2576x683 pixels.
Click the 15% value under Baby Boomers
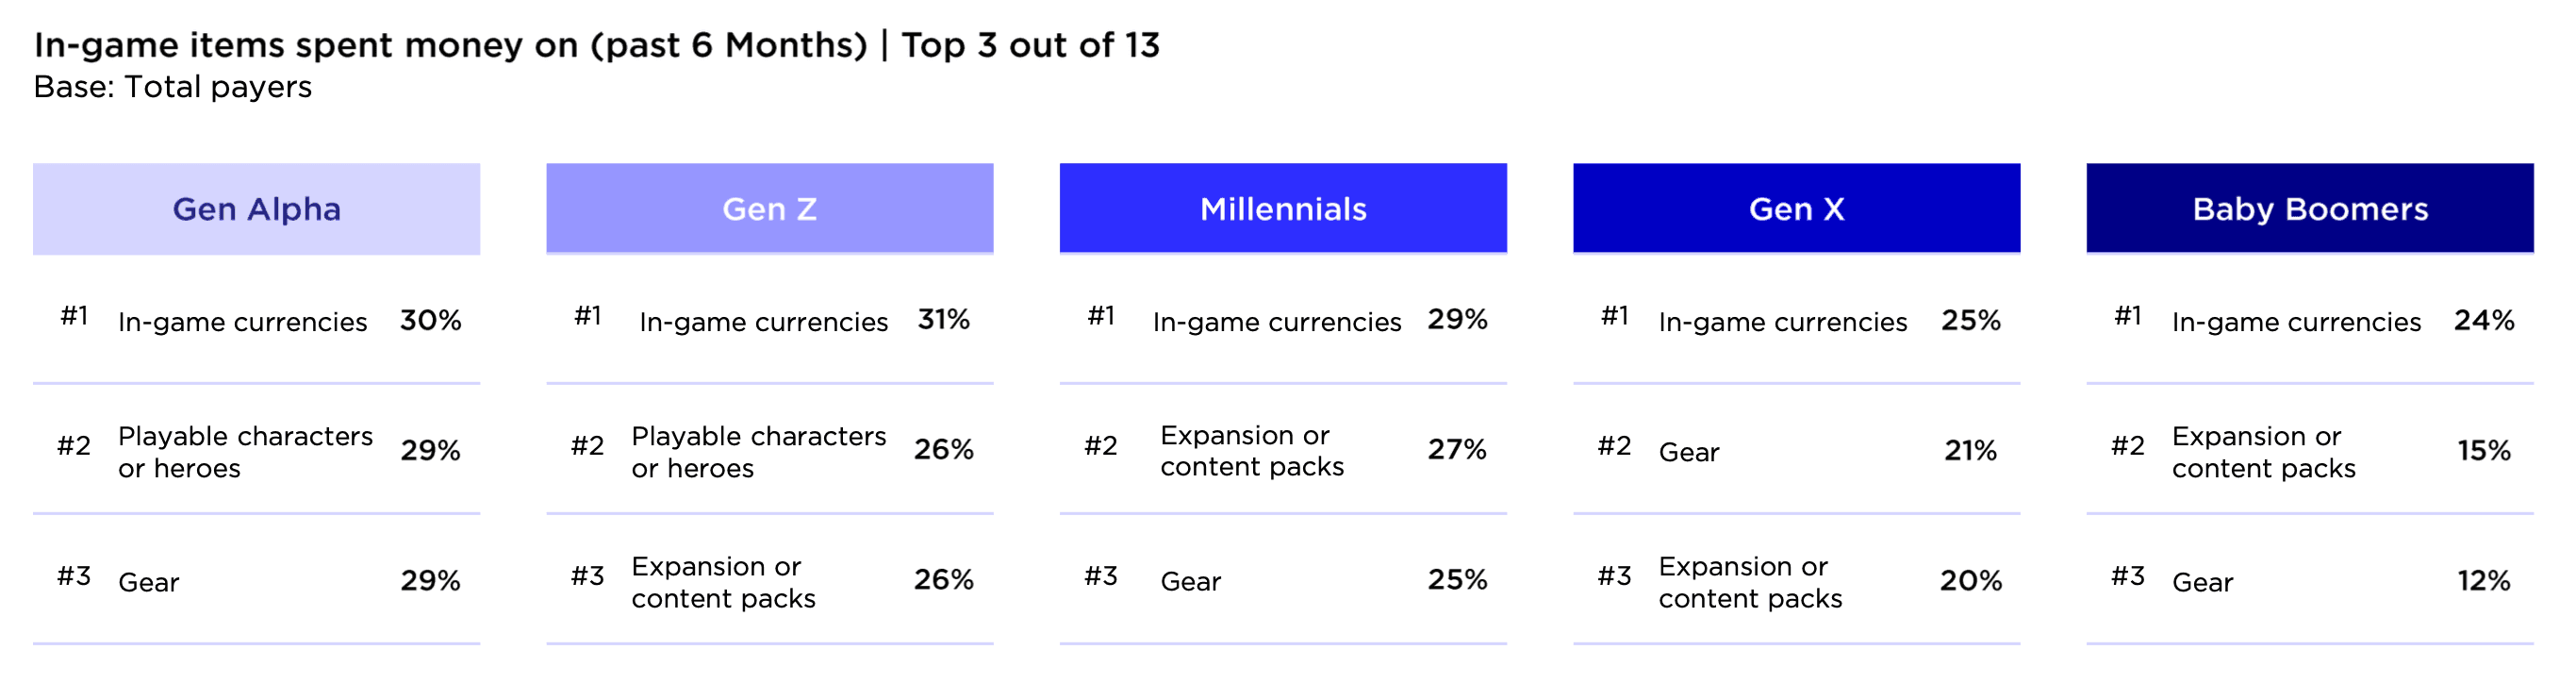tap(2484, 451)
